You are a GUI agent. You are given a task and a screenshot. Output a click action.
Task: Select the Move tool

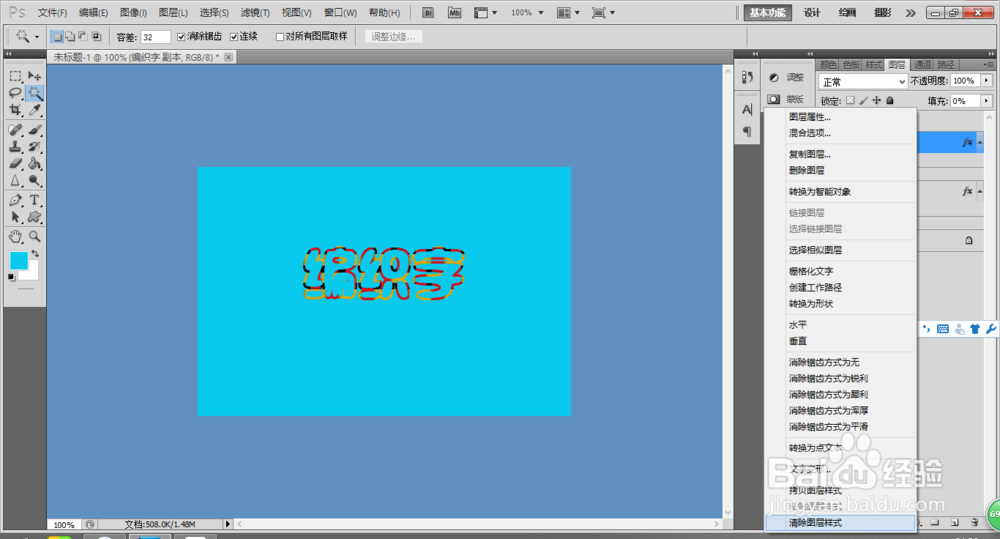(34, 76)
